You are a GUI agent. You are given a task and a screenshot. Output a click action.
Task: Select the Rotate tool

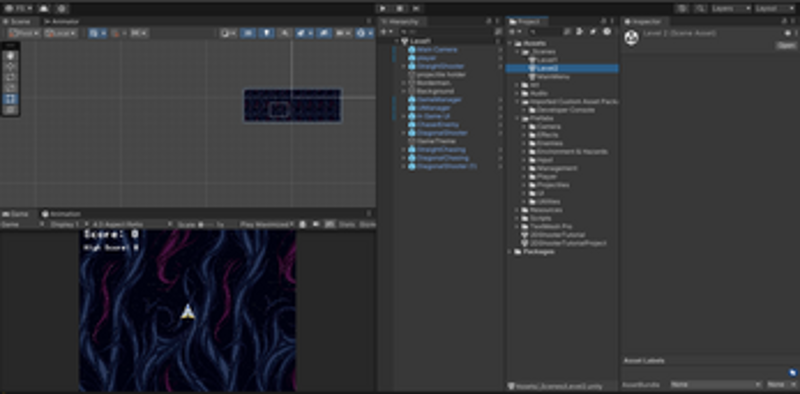(11, 77)
